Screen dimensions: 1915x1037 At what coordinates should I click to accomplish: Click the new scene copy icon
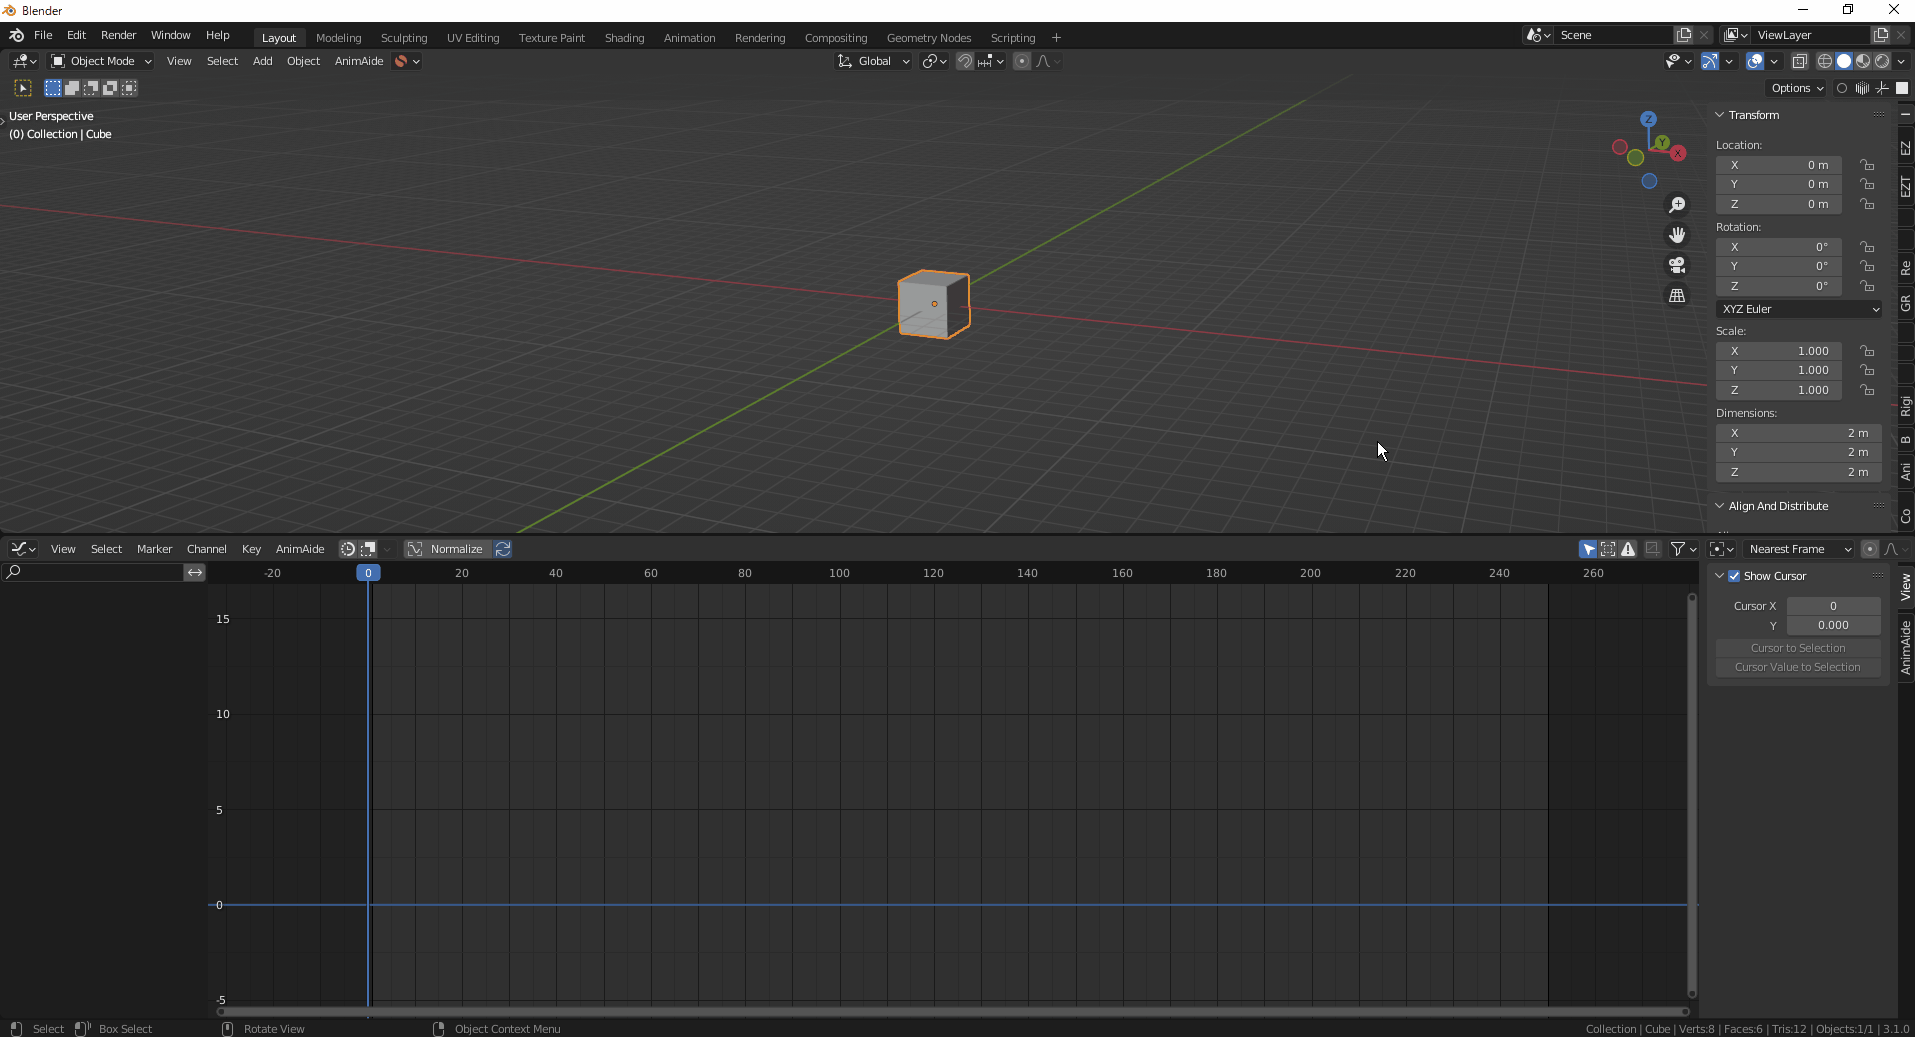[x=1684, y=35]
